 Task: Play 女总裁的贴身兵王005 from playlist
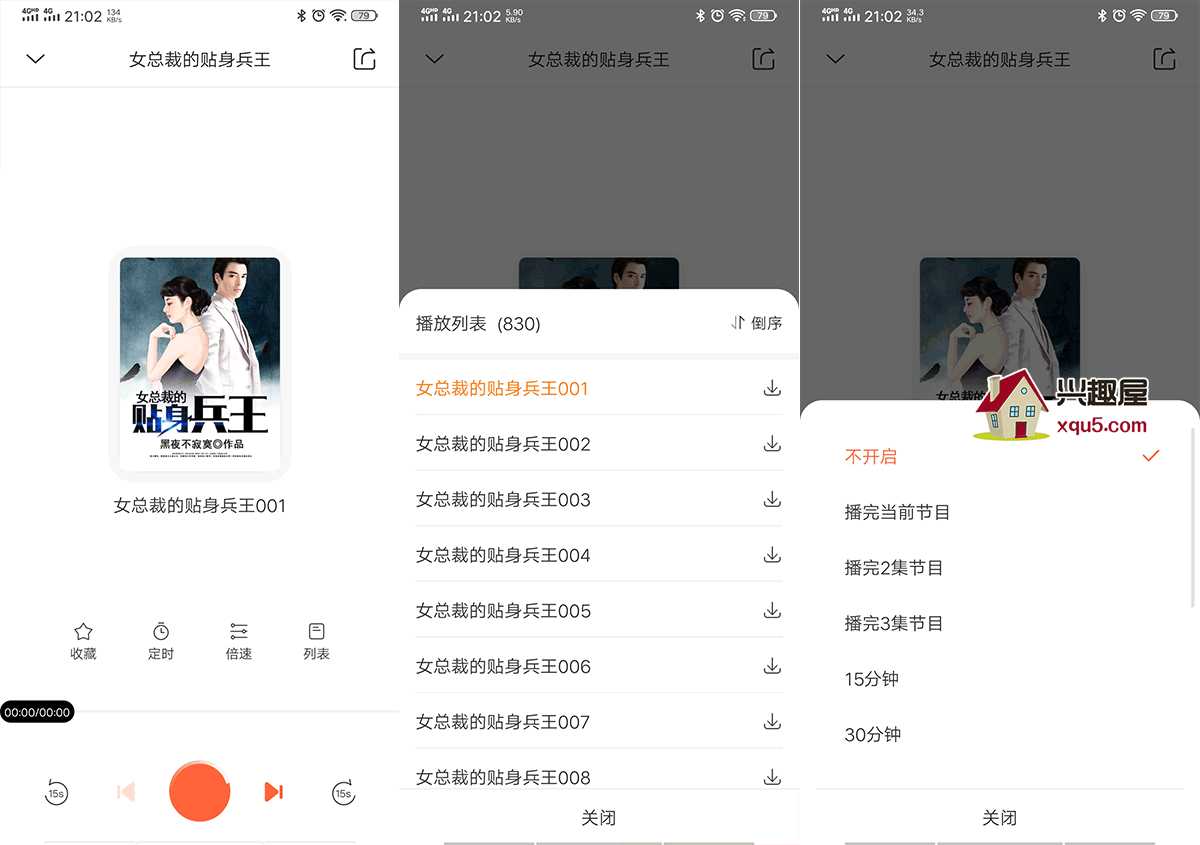click(x=503, y=610)
